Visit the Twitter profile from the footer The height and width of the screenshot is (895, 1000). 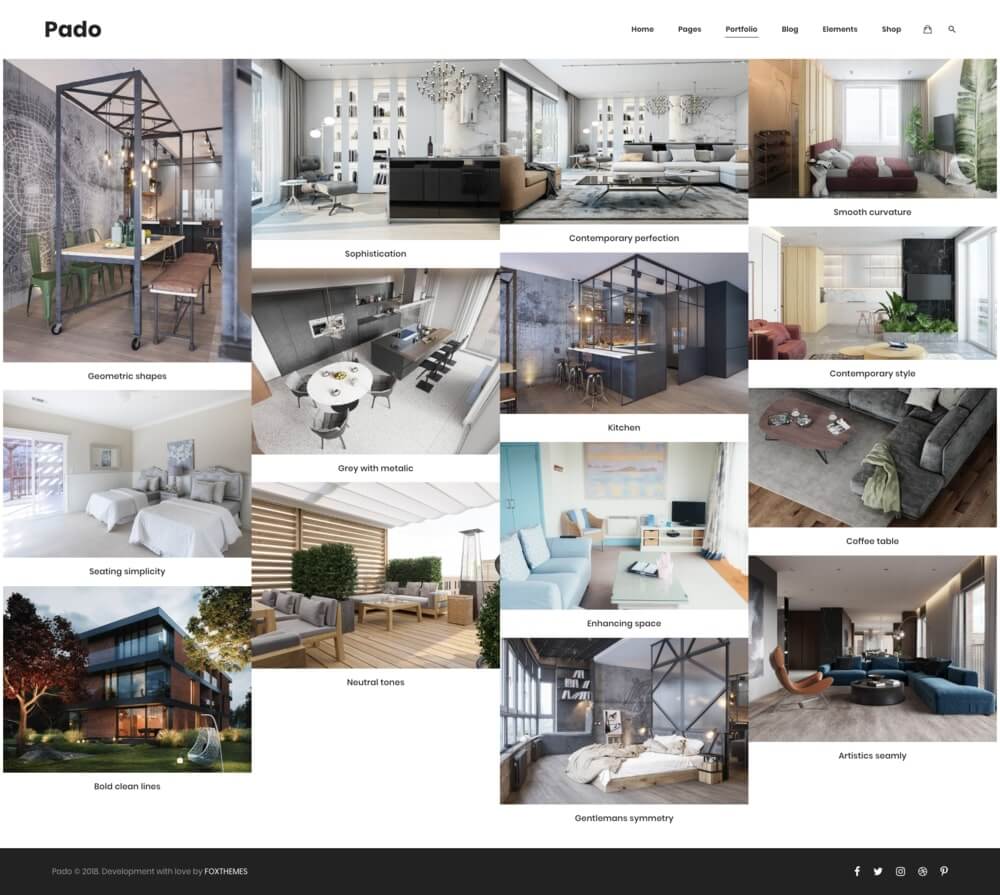tap(878, 871)
